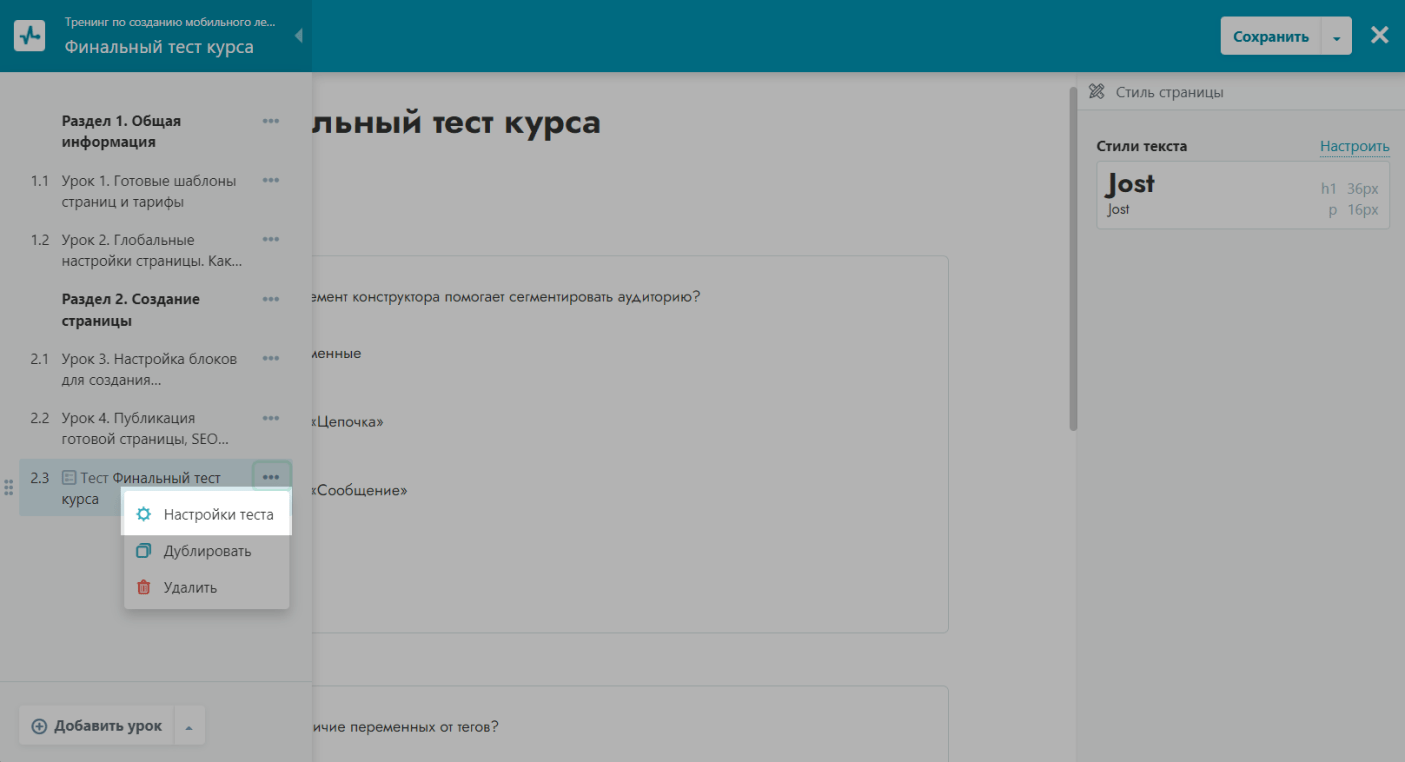Select Урок 4. Публикация готовой страницы
This screenshot has width=1405, height=762.
coord(145,429)
